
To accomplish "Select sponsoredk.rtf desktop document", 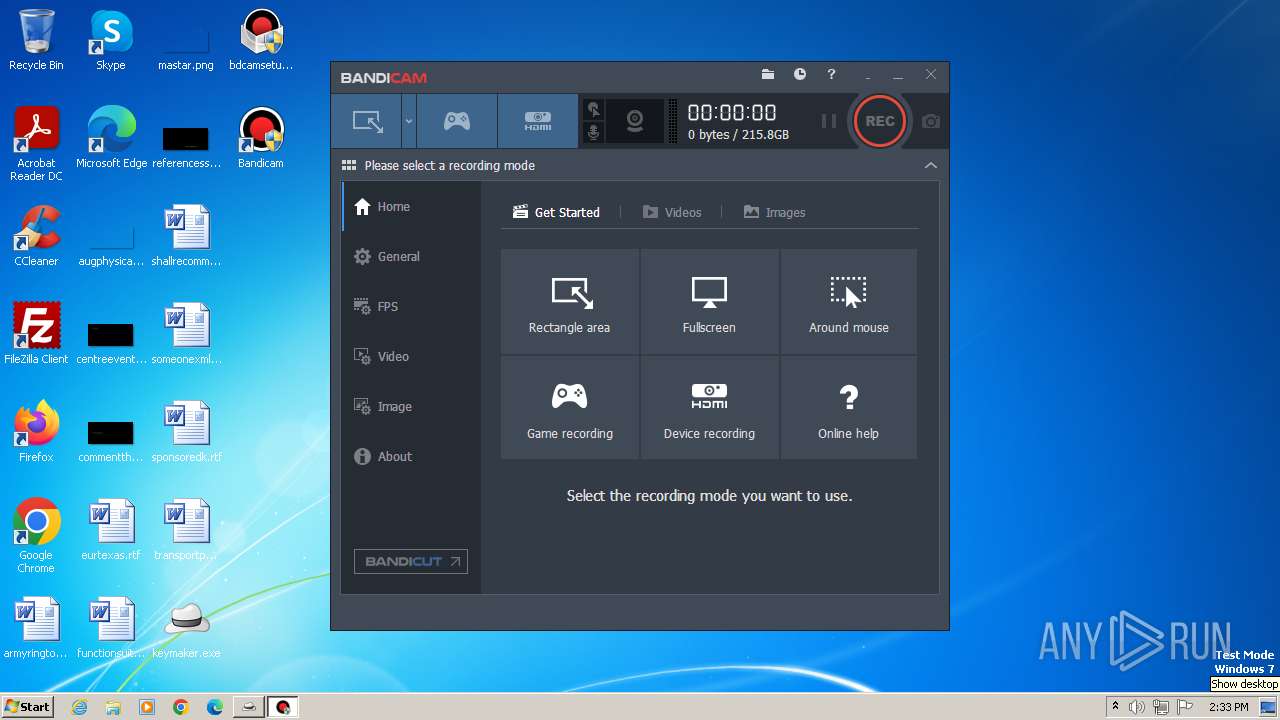I will (x=186, y=433).
